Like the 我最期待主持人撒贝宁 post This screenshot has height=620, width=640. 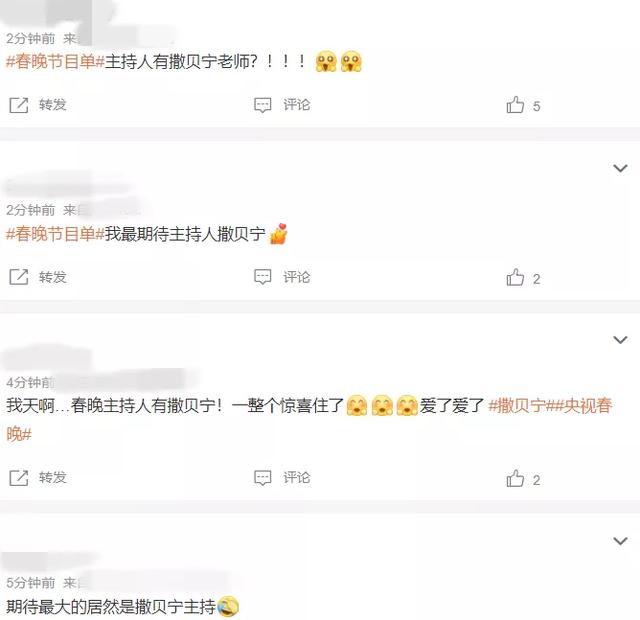tap(515, 277)
